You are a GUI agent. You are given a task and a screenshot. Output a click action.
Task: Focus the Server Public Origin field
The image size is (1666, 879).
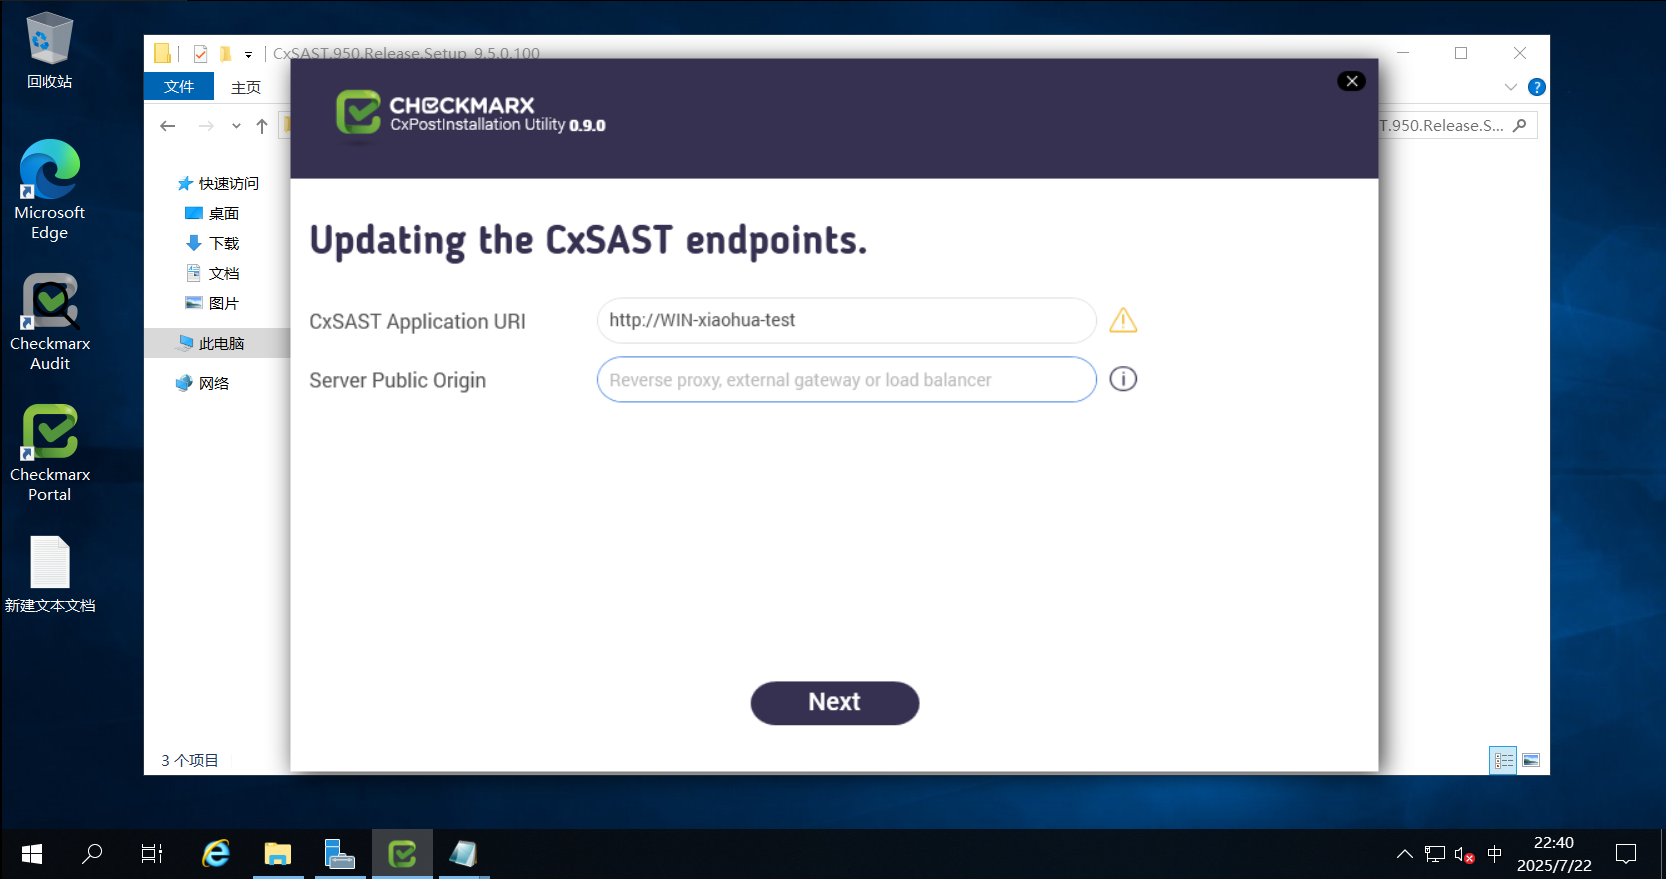846,380
